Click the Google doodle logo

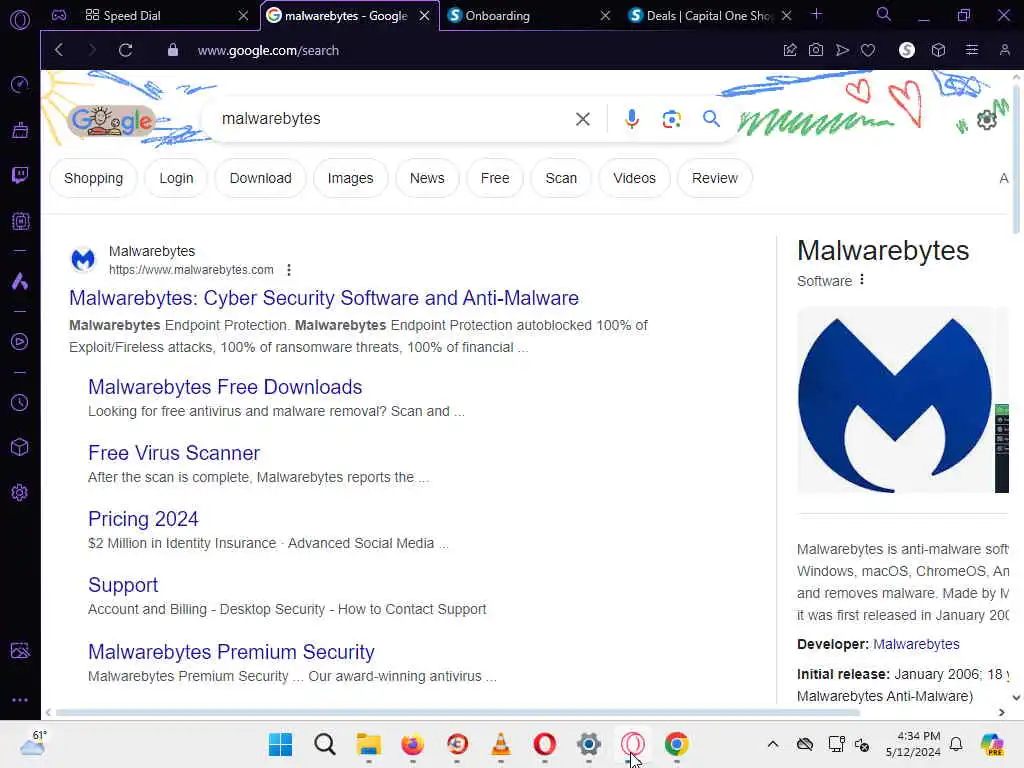click(x=112, y=120)
